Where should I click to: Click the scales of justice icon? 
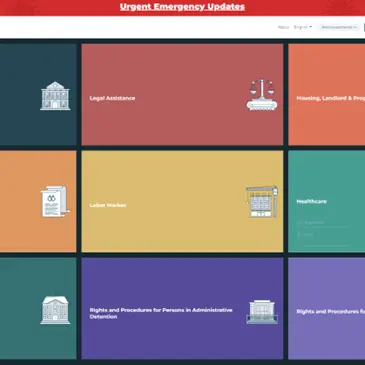[262, 94]
